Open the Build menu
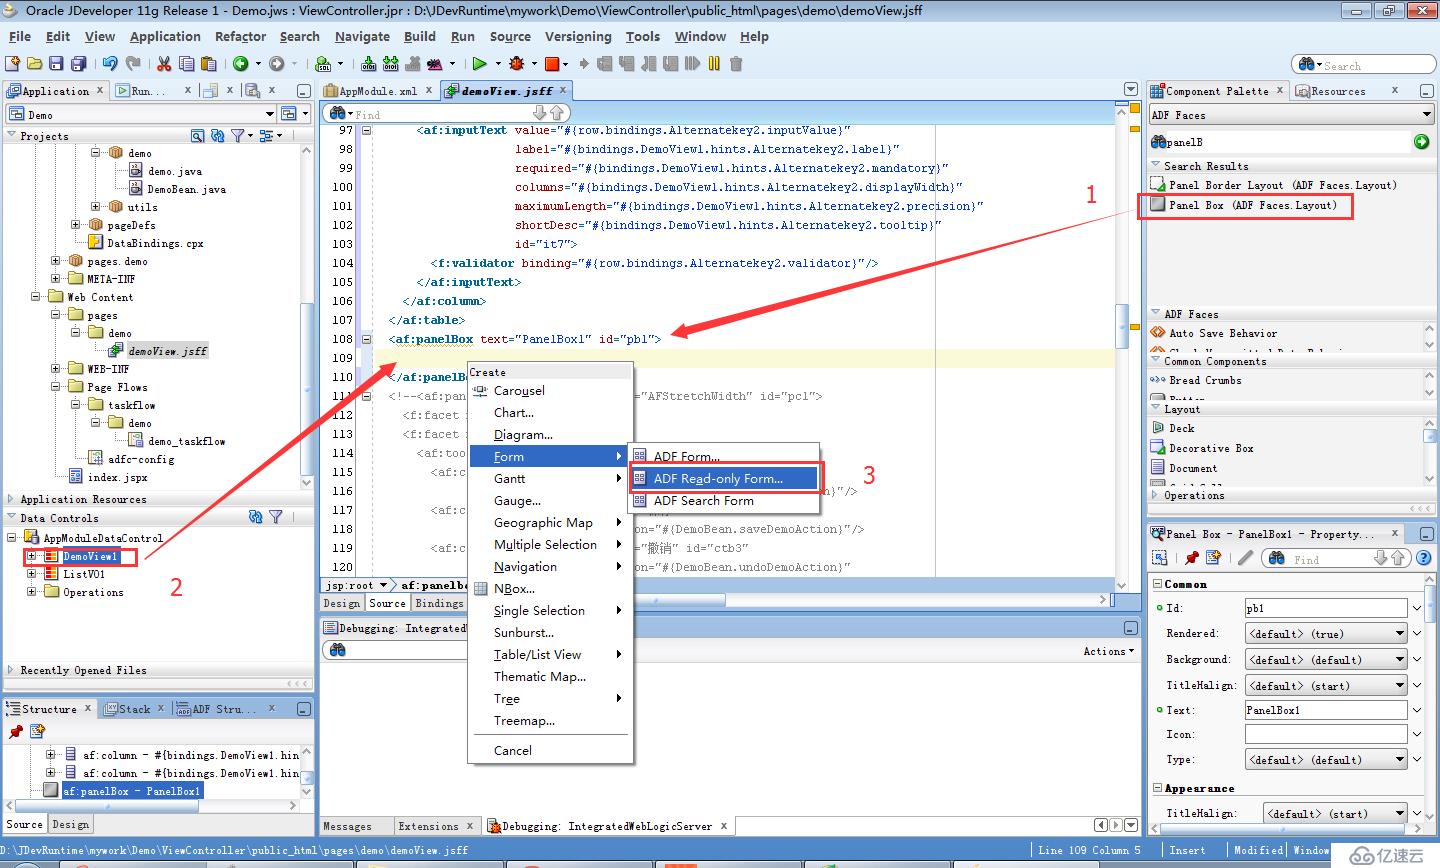Image resolution: width=1440 pixels, height=868 pixels. click(x=420, y=36)
